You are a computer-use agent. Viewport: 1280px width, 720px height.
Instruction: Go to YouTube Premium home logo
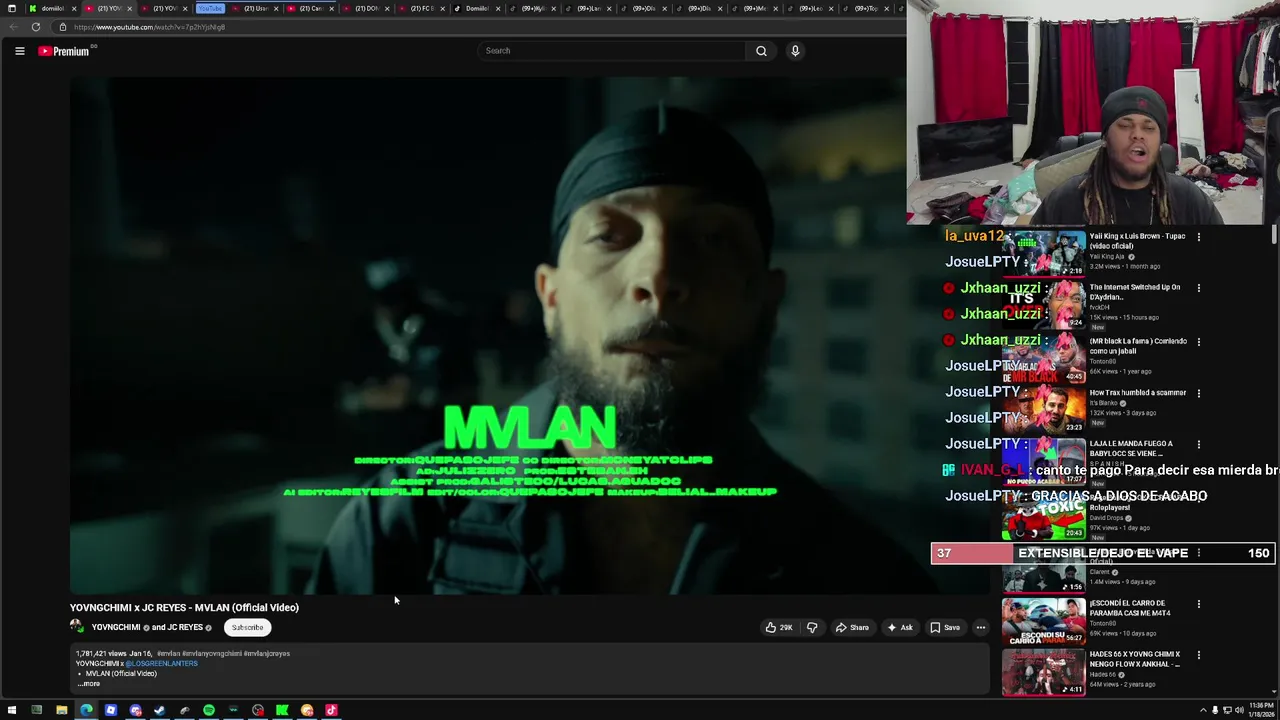click(64, 51)
